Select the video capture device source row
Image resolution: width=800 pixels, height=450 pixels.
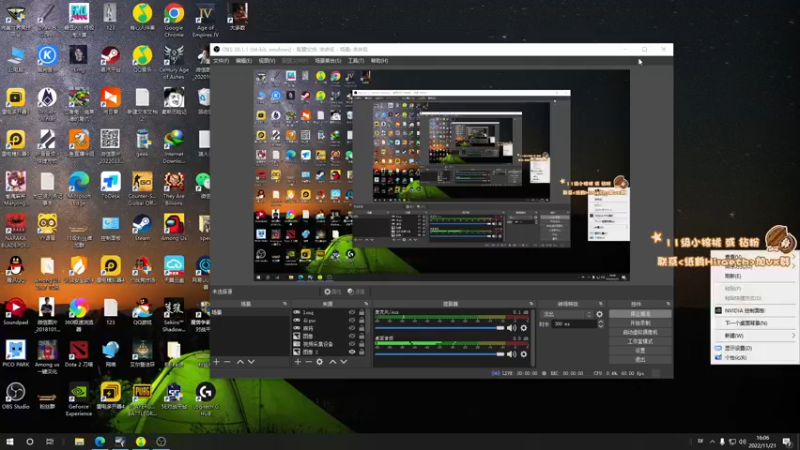click(329, 344)
